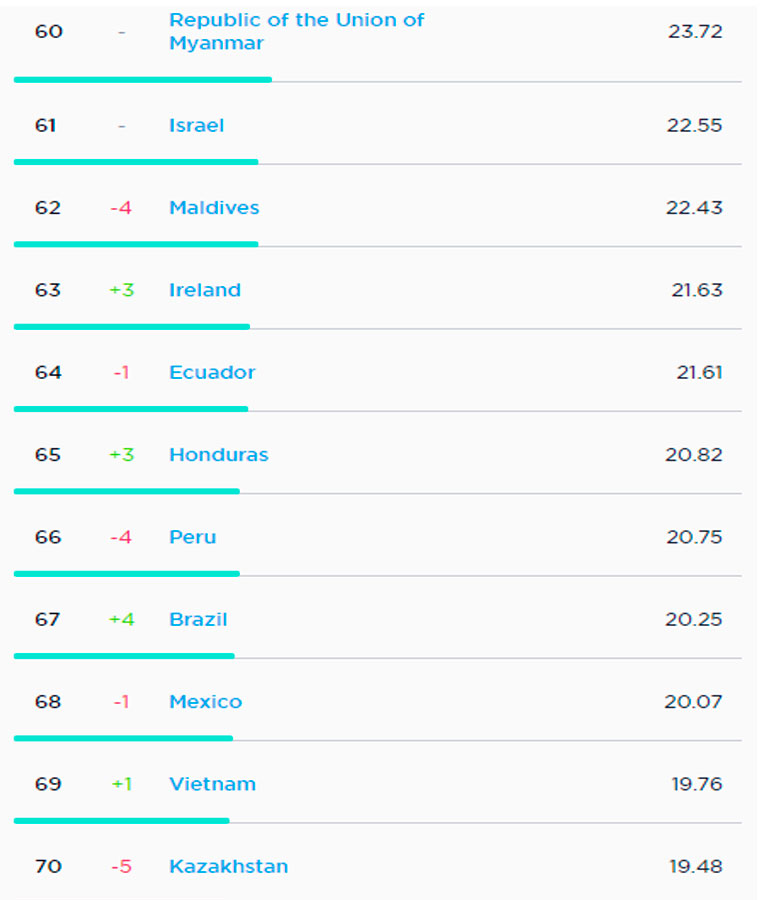Click rank number 67
This screenshot has width=760, height=900.
coord(47,619)
